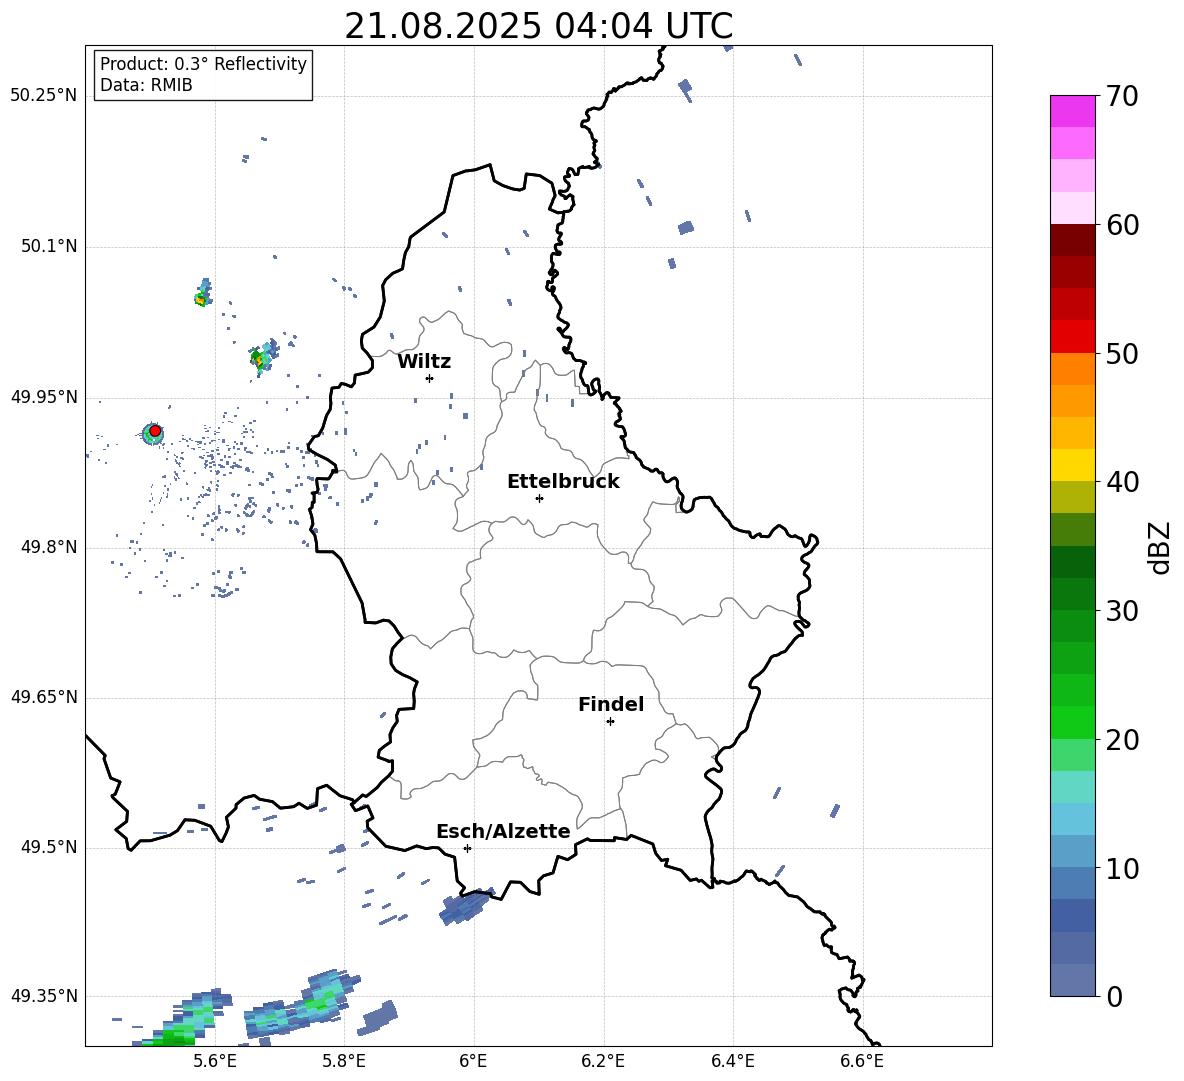Click the blue radar echo south of Esch/Alzette
The width and height of the screenshot is (1184, 1081).
pos(467,907)
